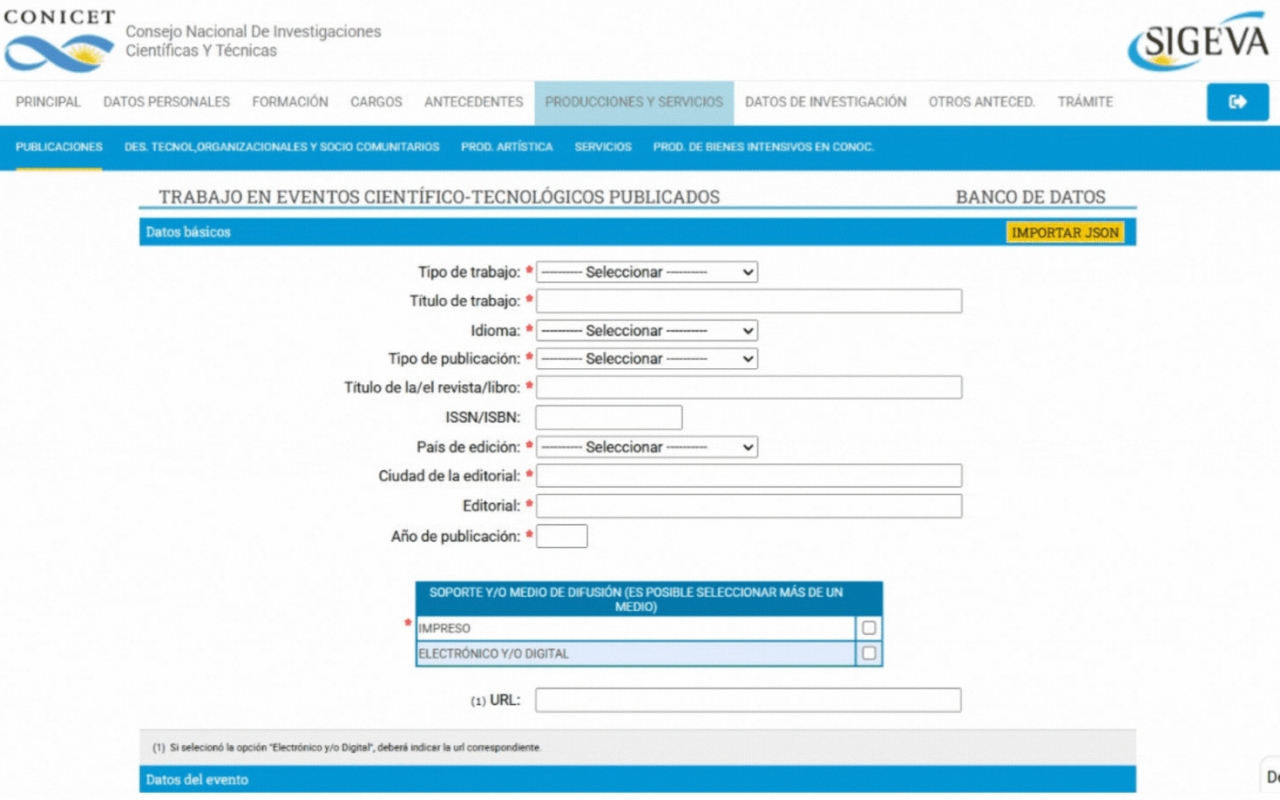1280x800 pixels.
Task: Click the logout icon button
Action: pyautogui.click(x=1237, y=102)
